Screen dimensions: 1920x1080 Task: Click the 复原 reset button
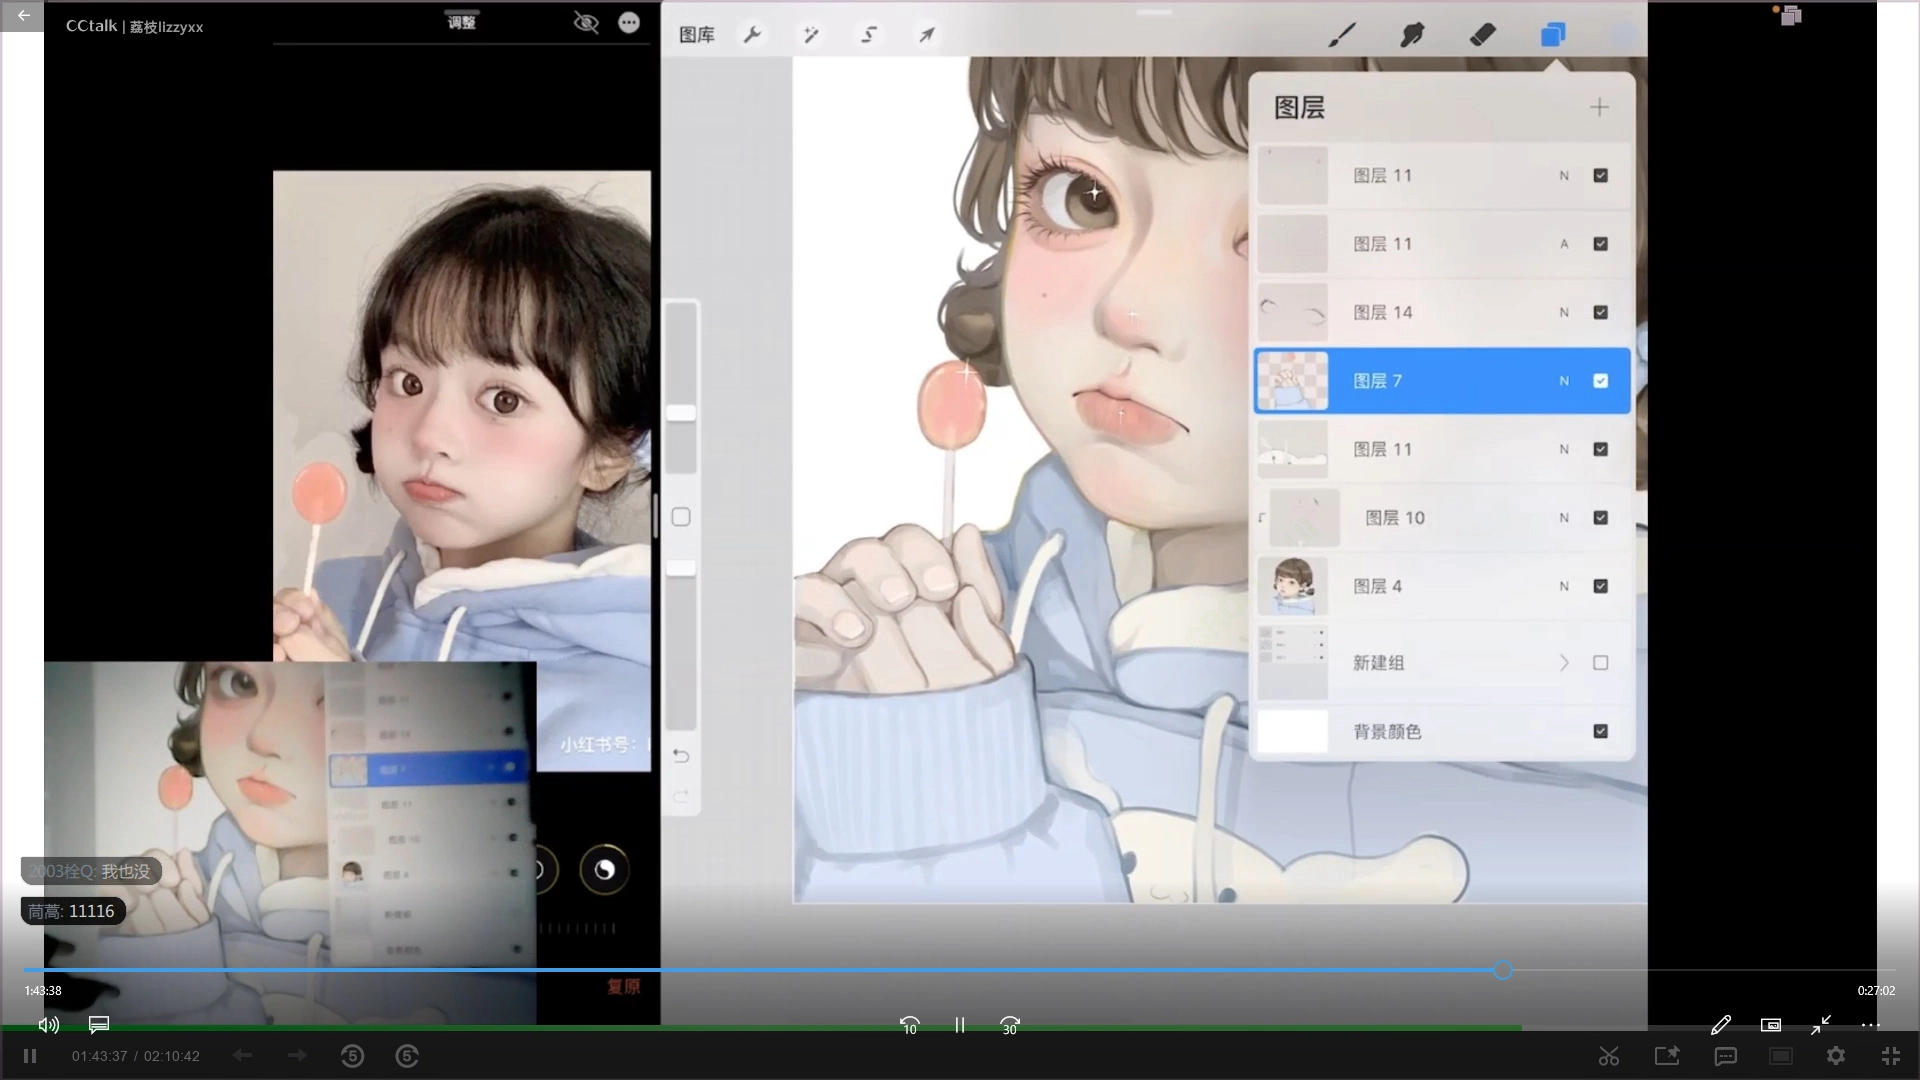623,987
